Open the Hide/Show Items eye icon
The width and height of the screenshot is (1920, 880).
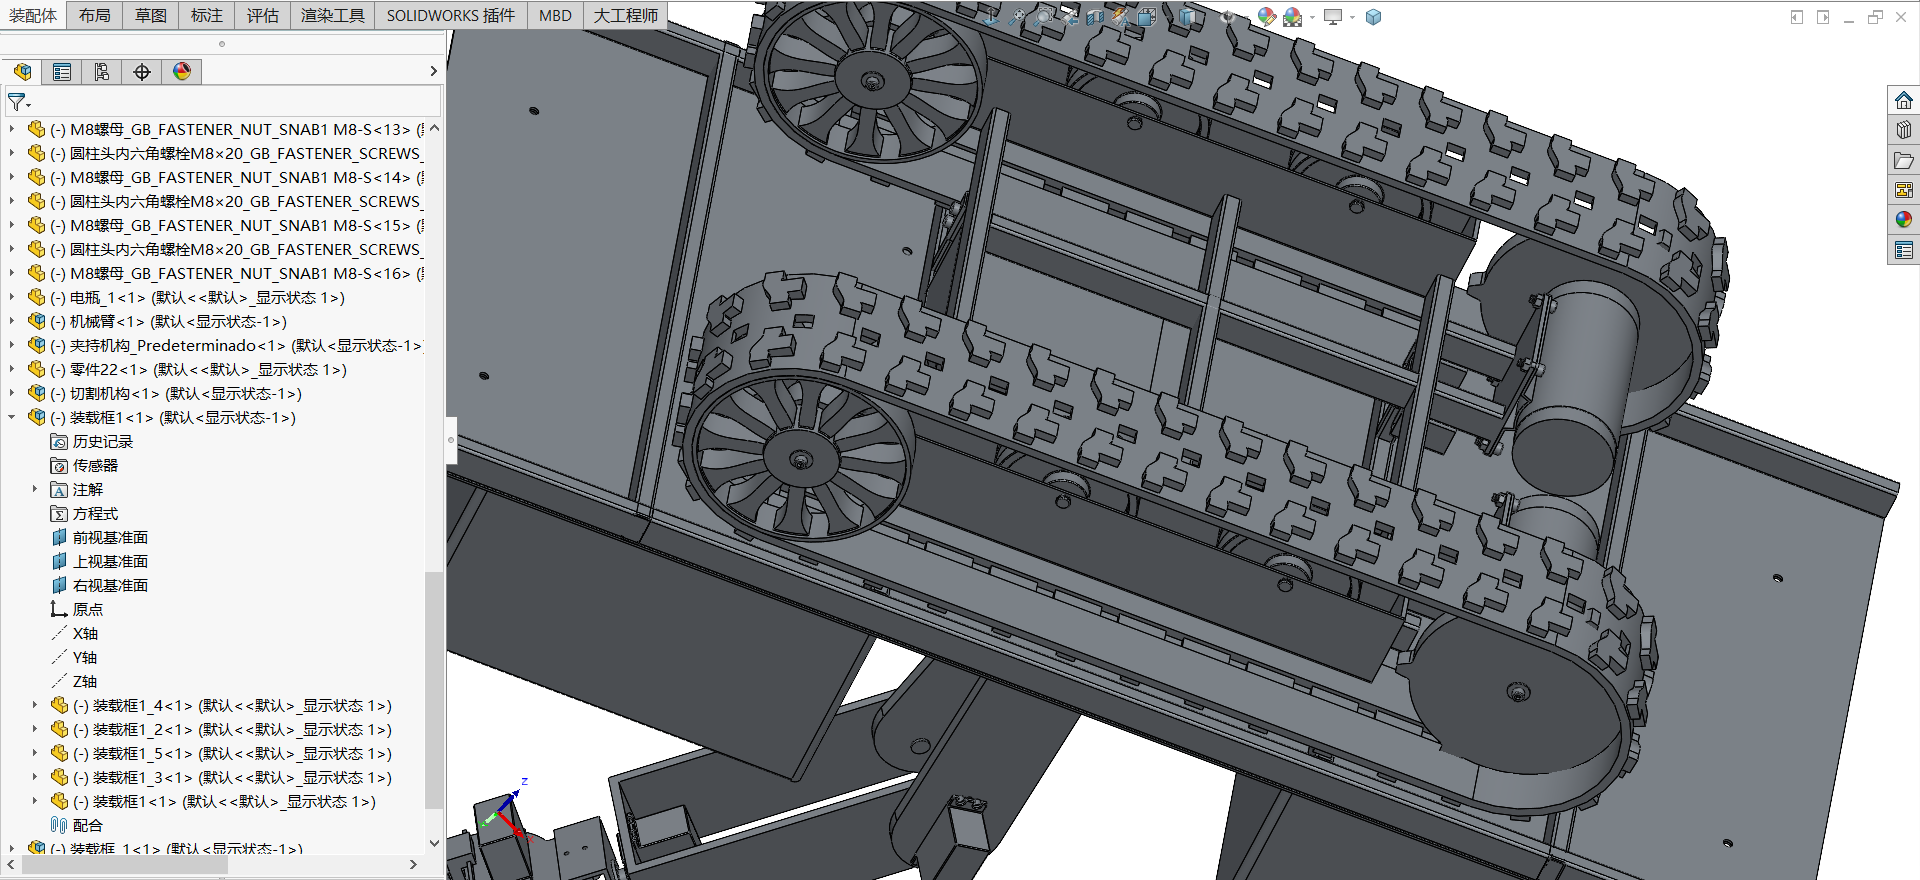1227,16
